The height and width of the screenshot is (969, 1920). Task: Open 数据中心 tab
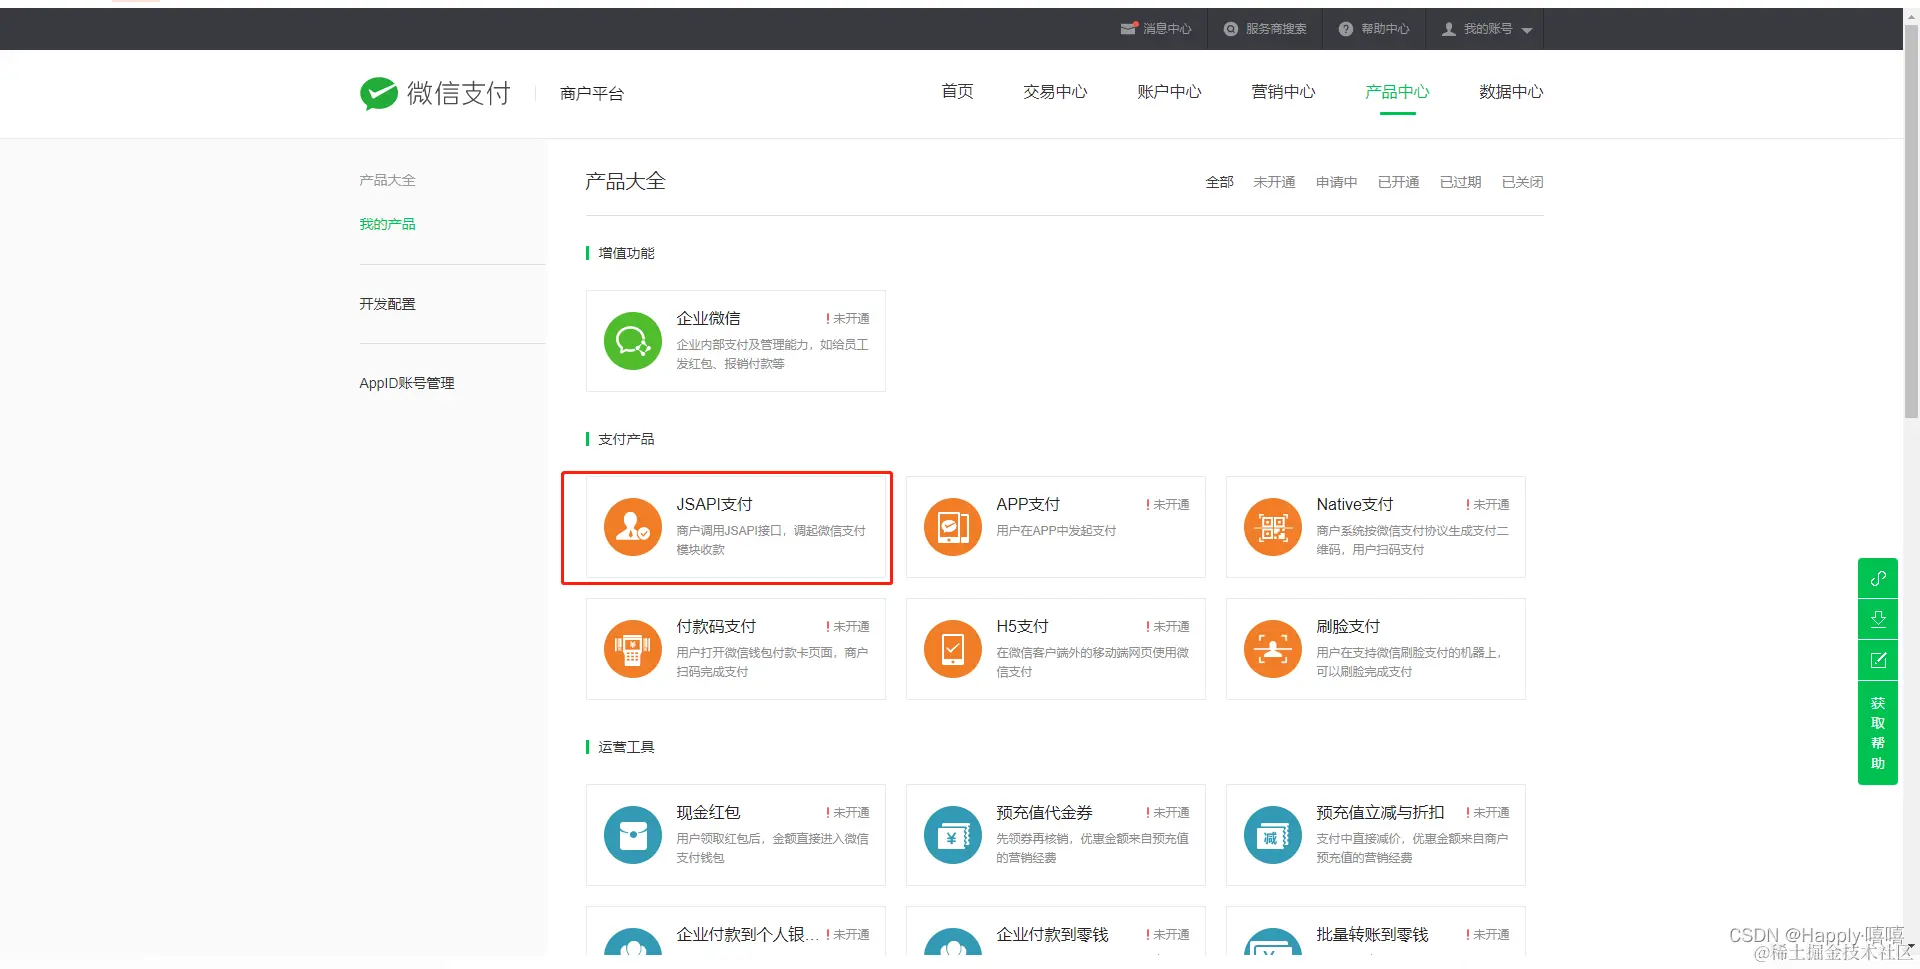click(x=1511, y=92)
